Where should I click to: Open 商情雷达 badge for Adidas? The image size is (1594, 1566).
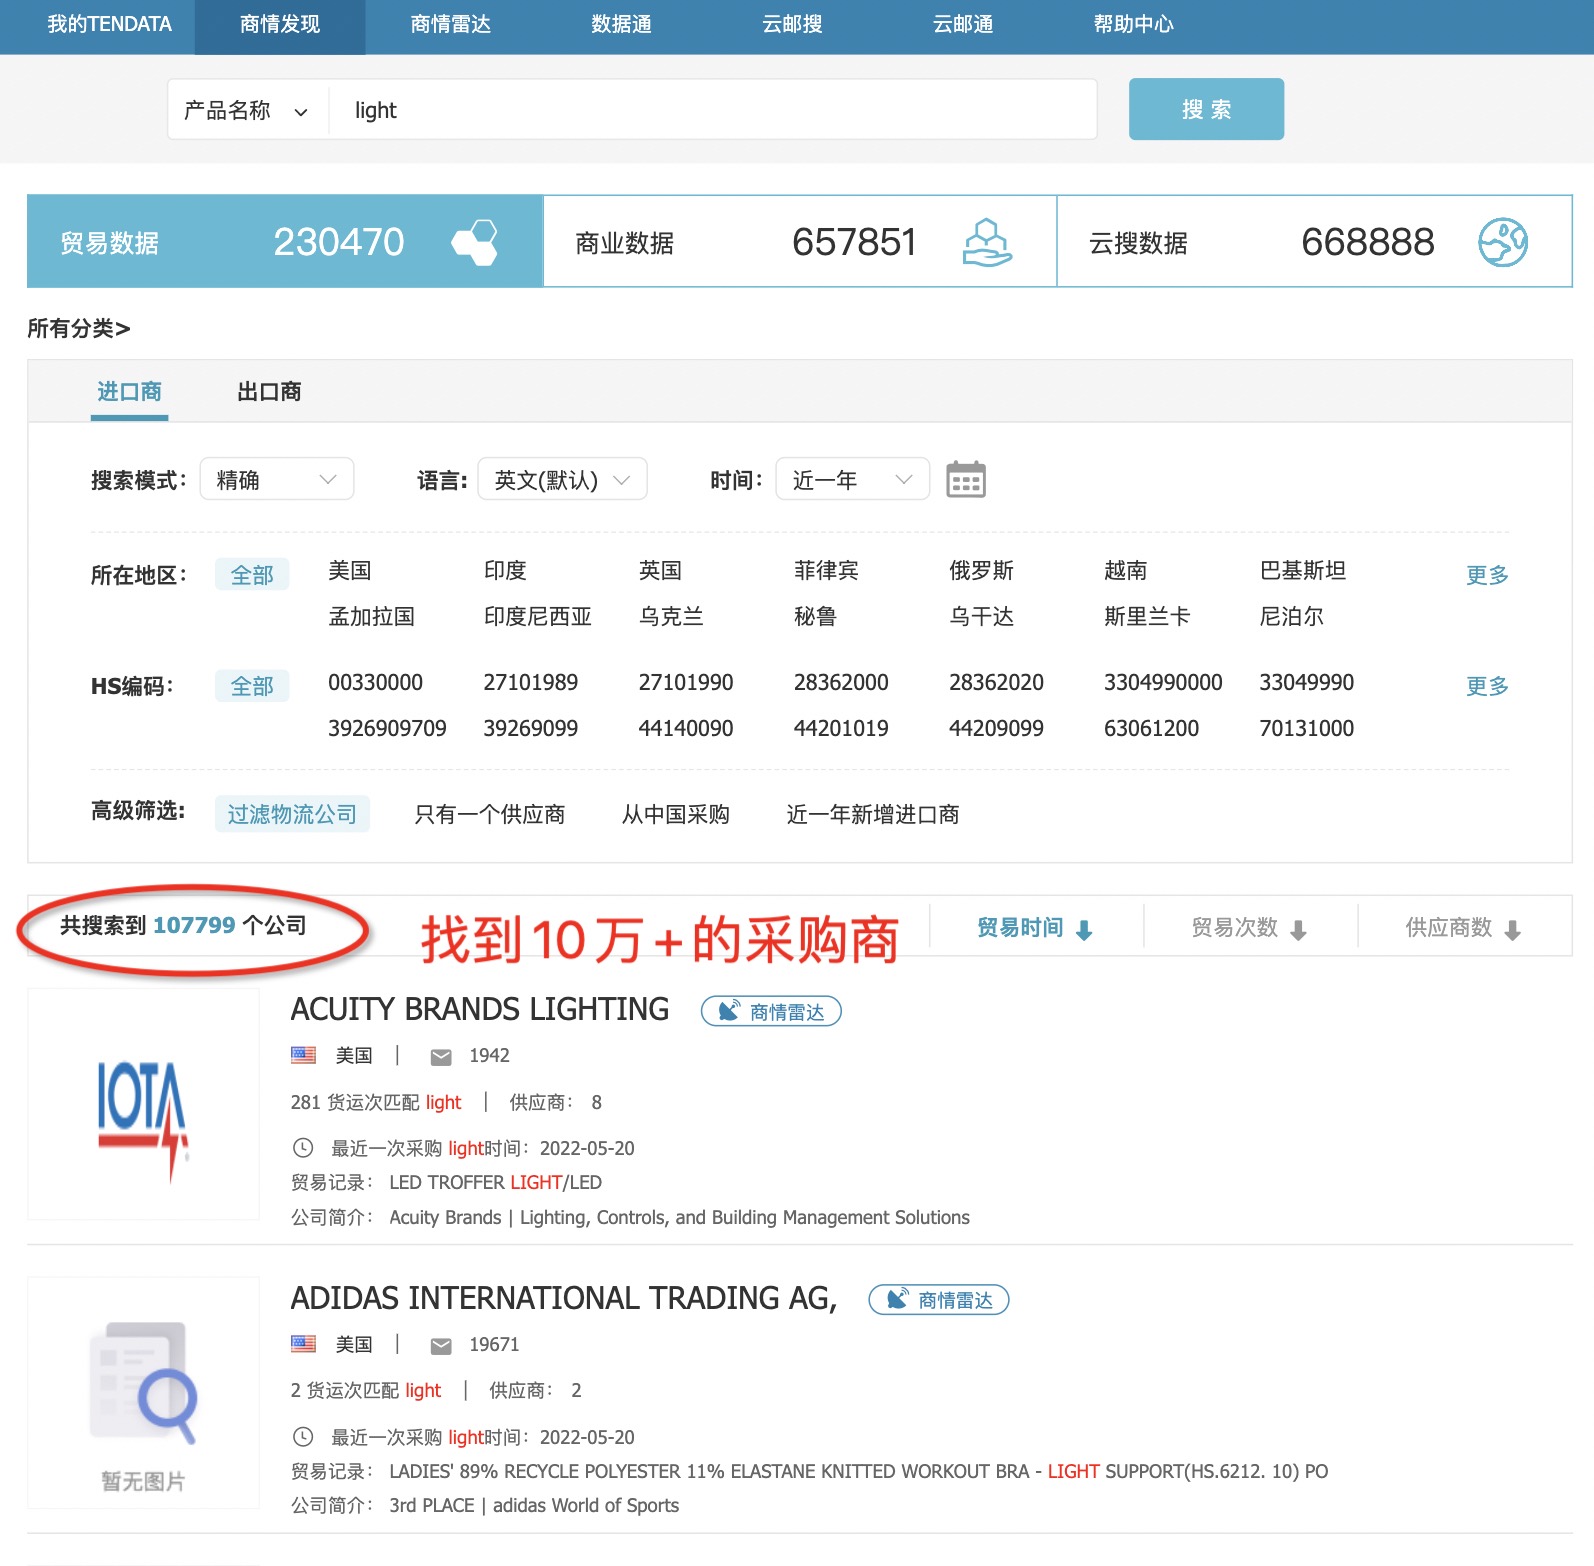tap(939, 1300)
